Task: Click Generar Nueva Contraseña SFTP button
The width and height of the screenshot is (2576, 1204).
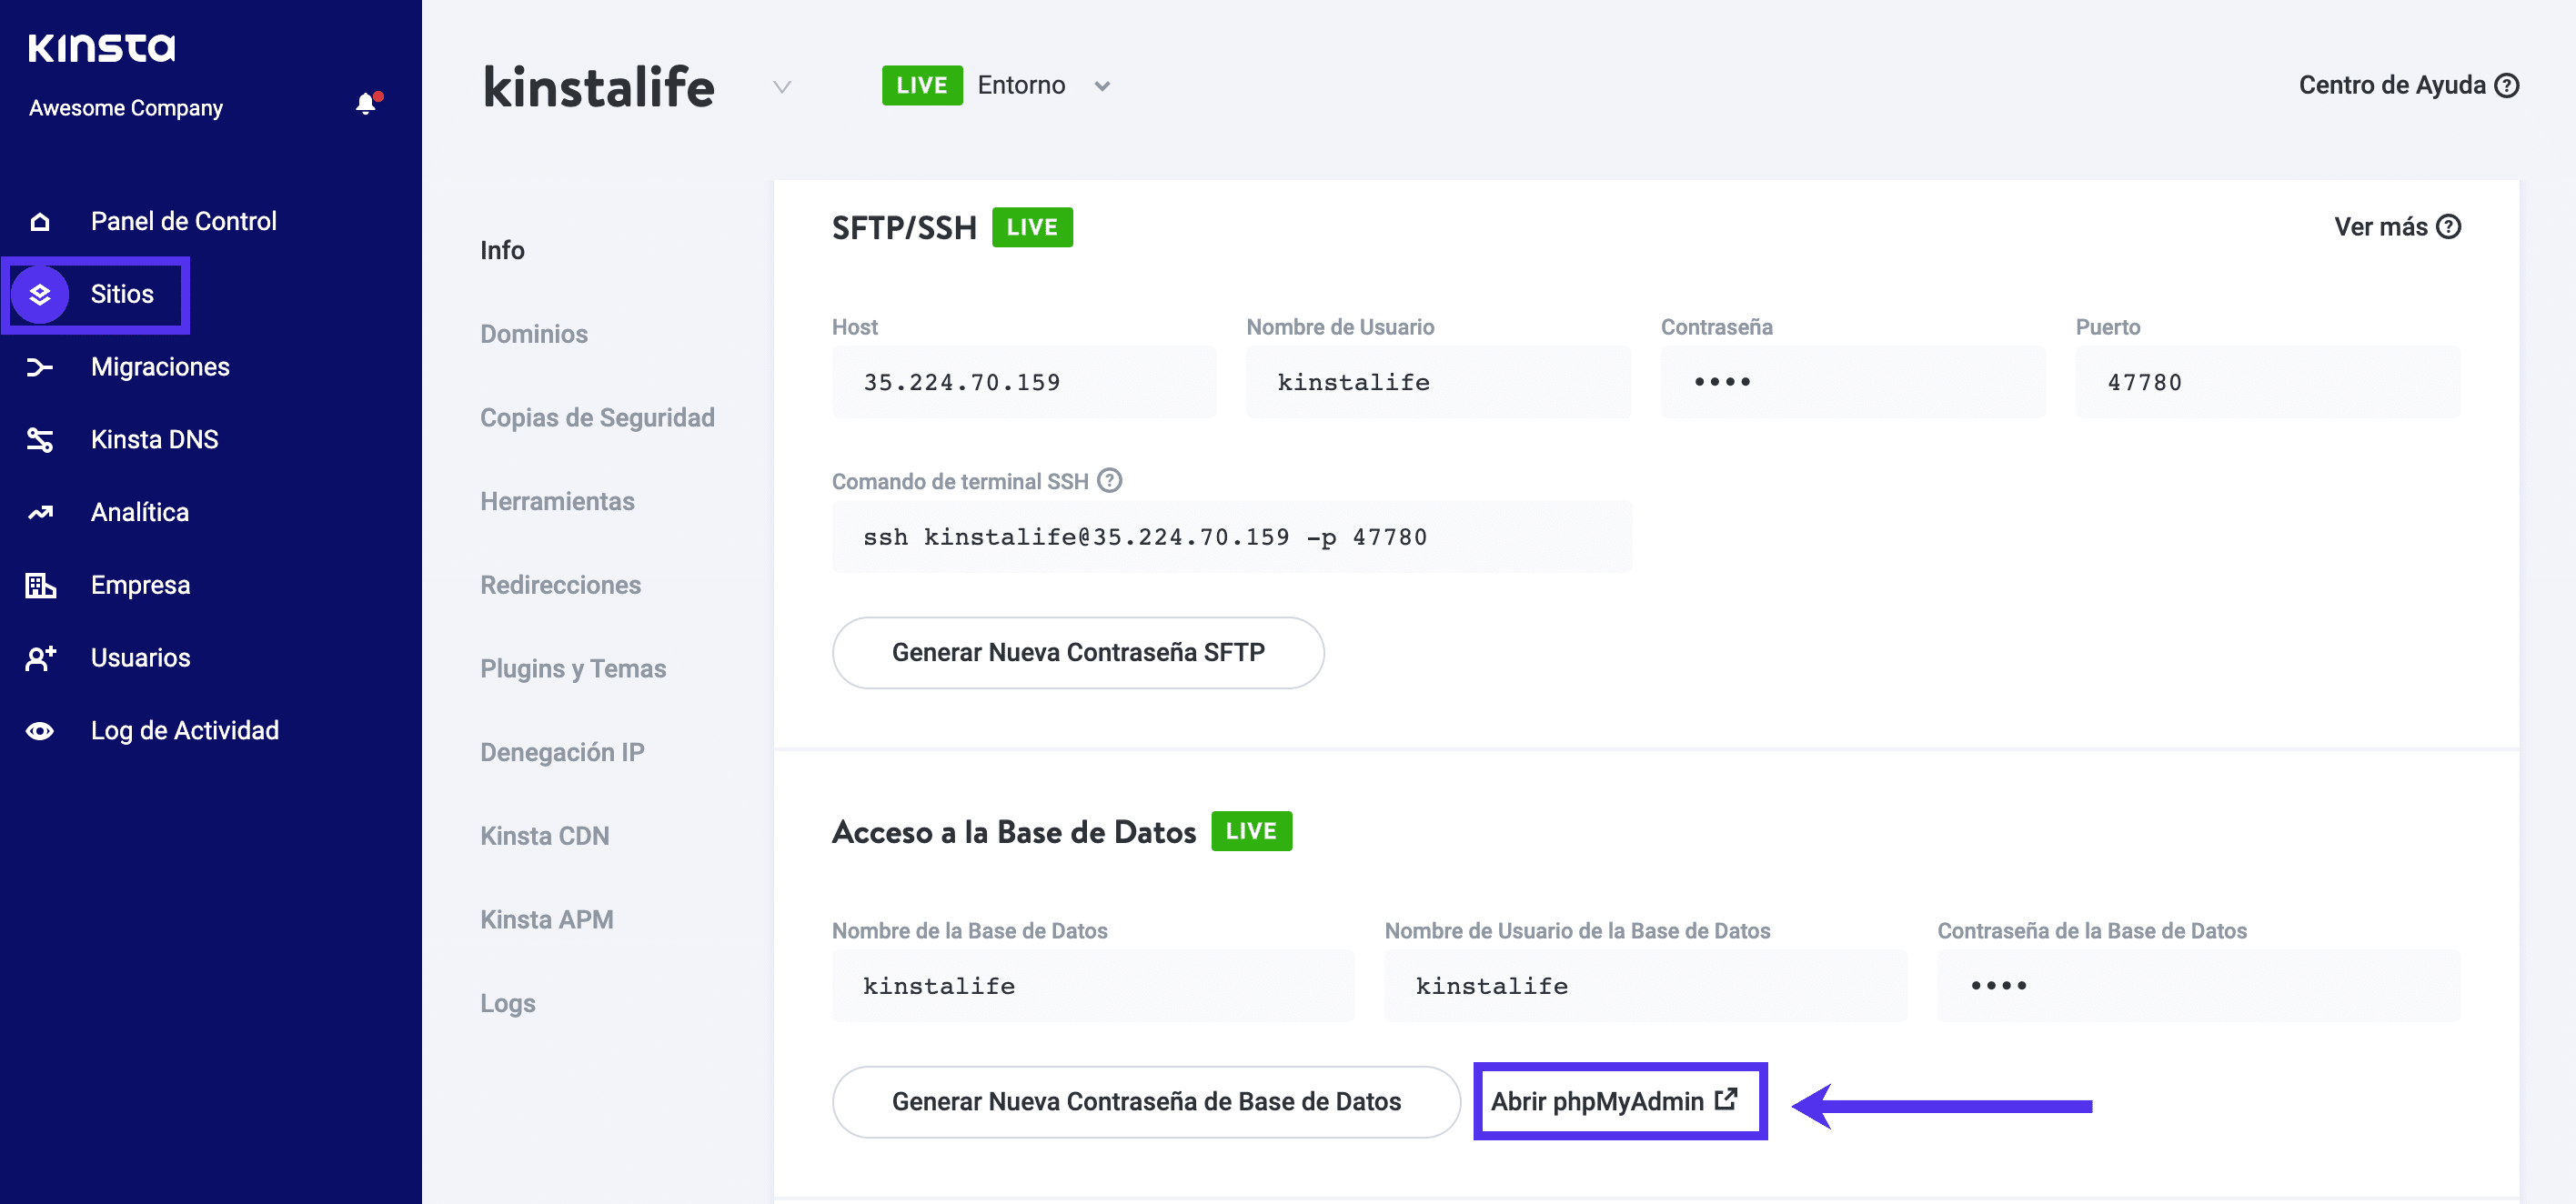Action: [x=1077, y=653]
